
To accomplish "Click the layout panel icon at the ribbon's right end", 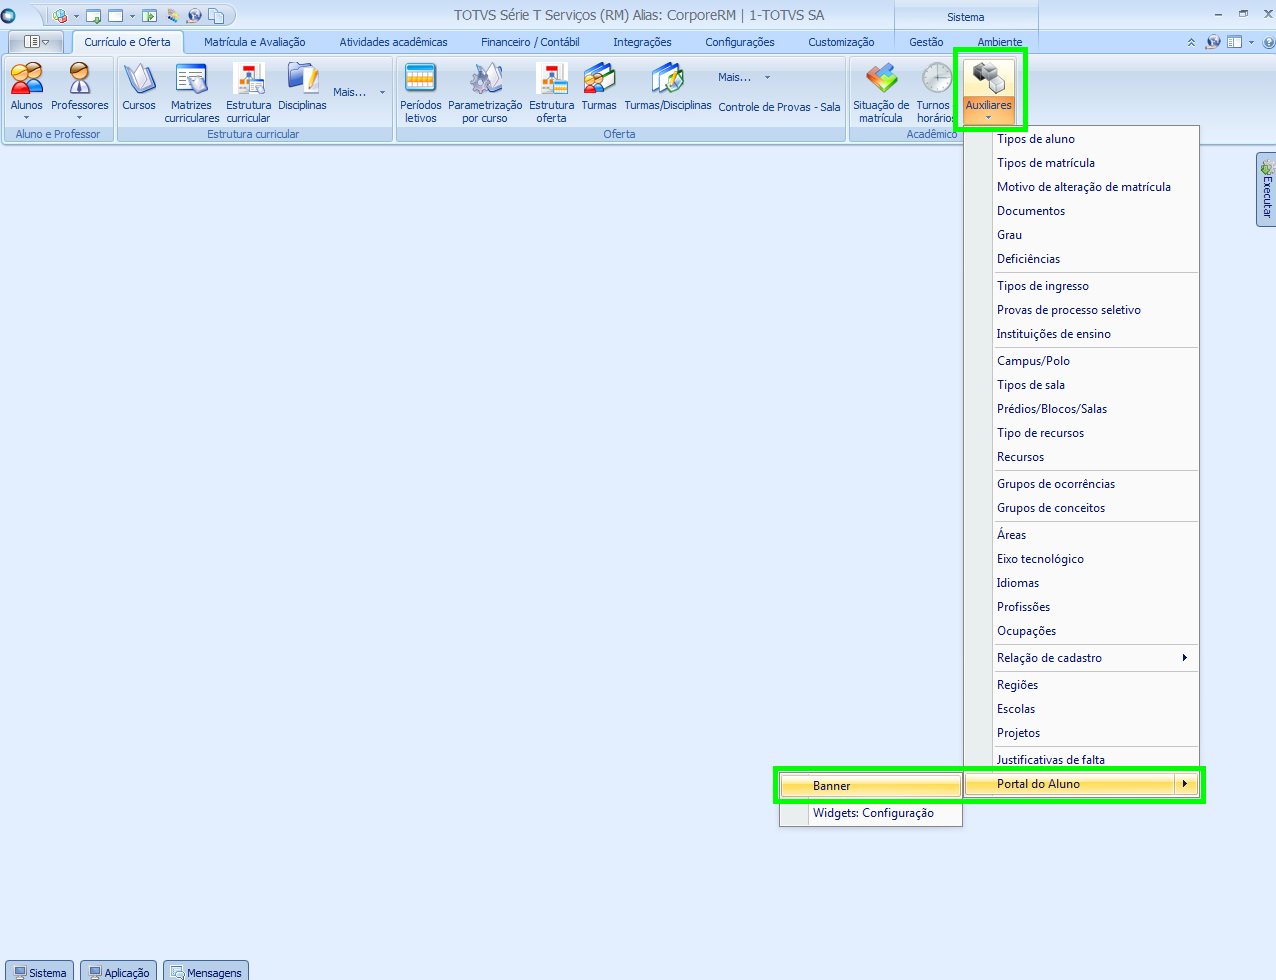I will tap(1235, 42).
